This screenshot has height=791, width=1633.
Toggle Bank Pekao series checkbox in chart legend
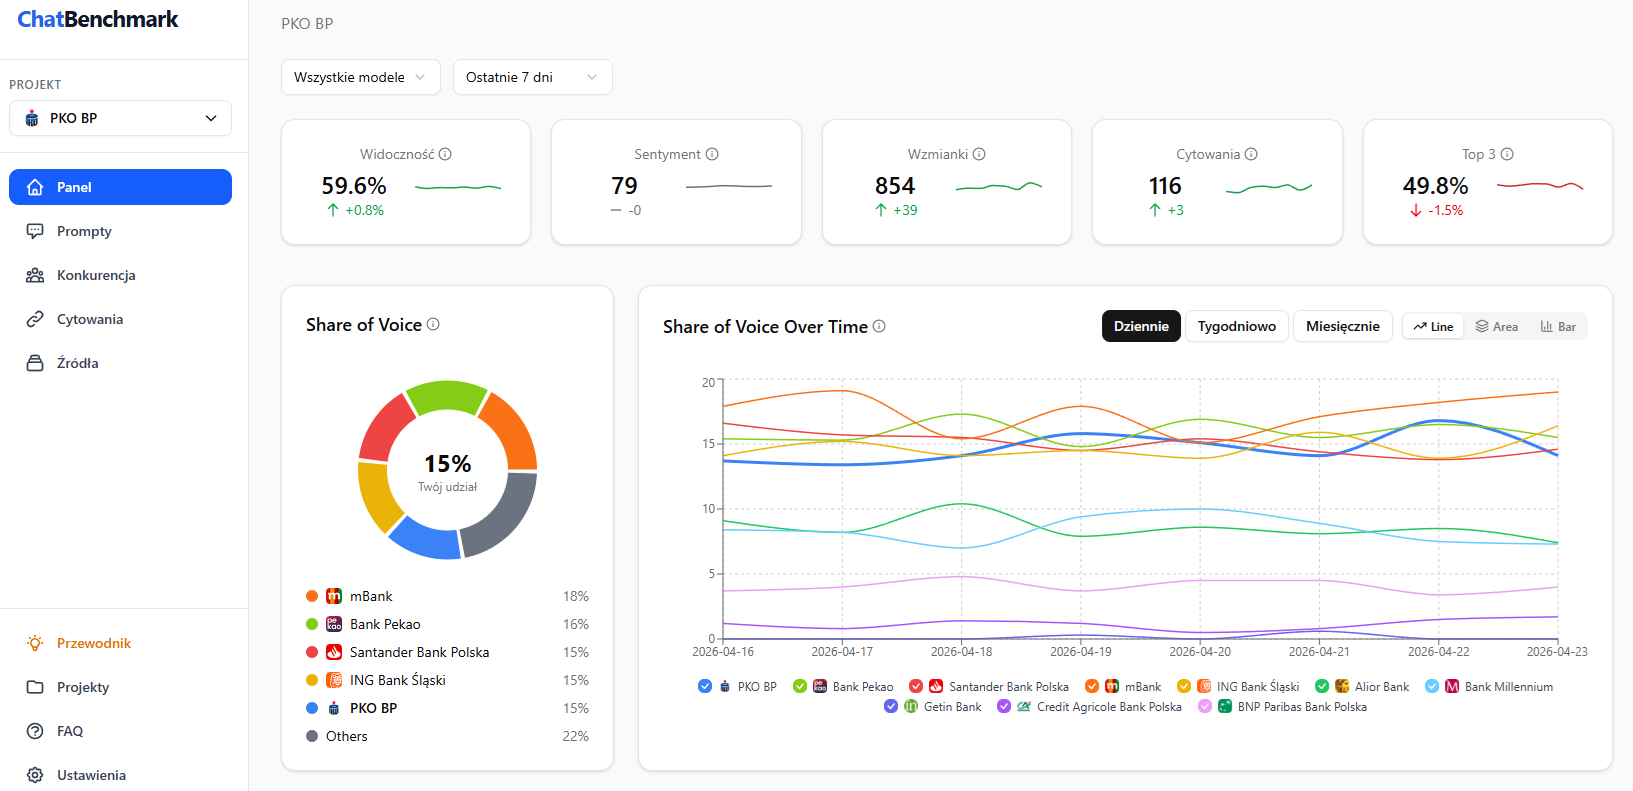pos(800,686)
